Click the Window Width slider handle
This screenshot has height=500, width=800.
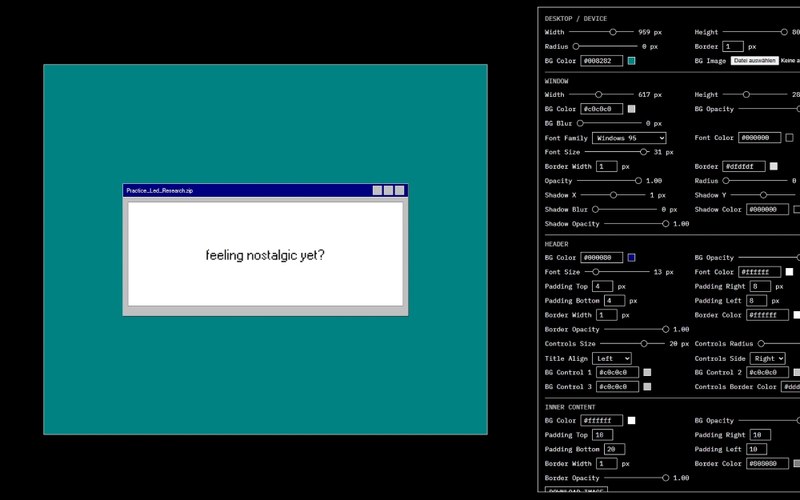[x=598, y=94]
